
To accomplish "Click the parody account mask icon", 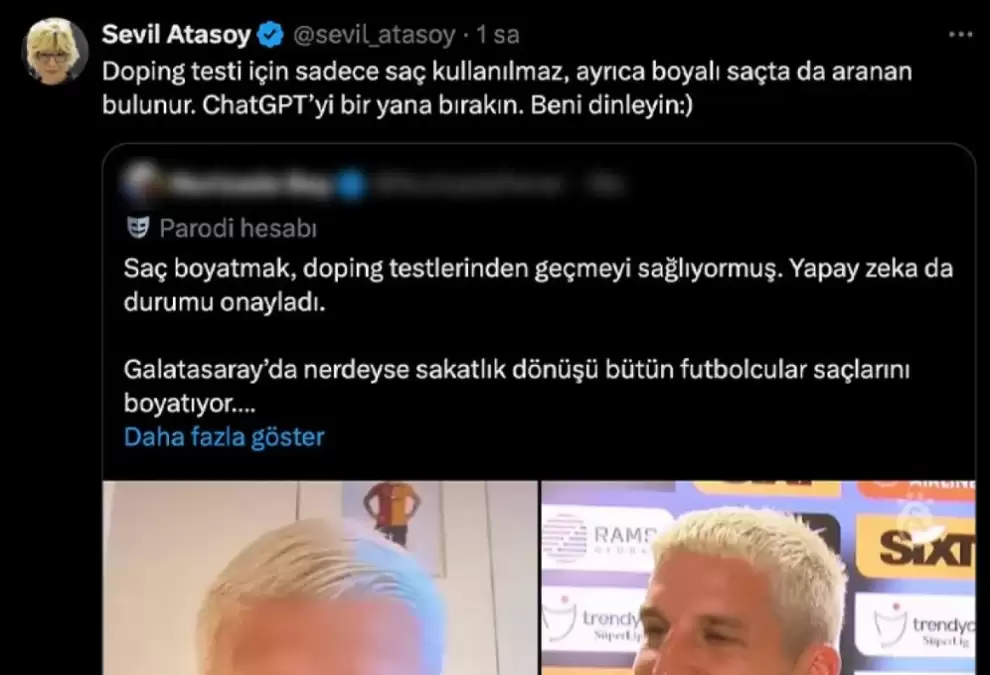I will click(x=138, y=228).
